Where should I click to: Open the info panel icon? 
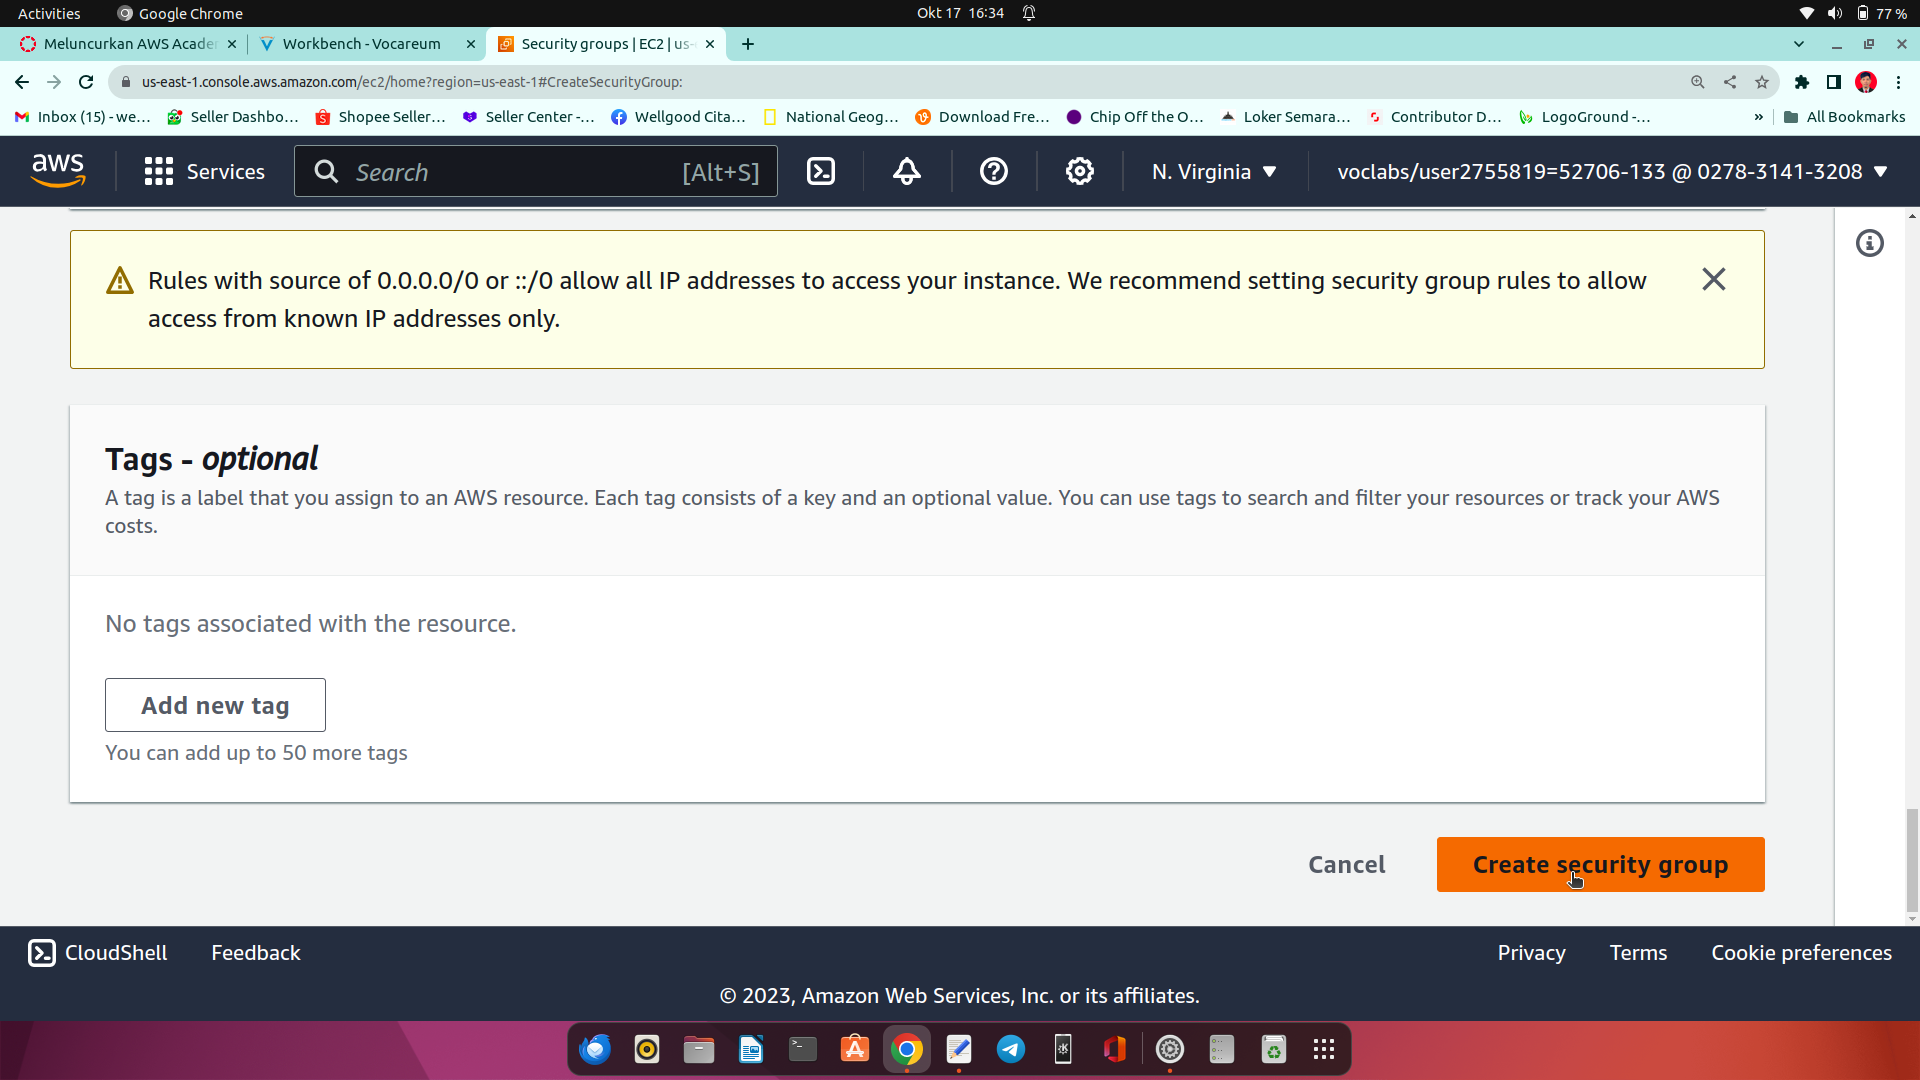pos(1869,243)
